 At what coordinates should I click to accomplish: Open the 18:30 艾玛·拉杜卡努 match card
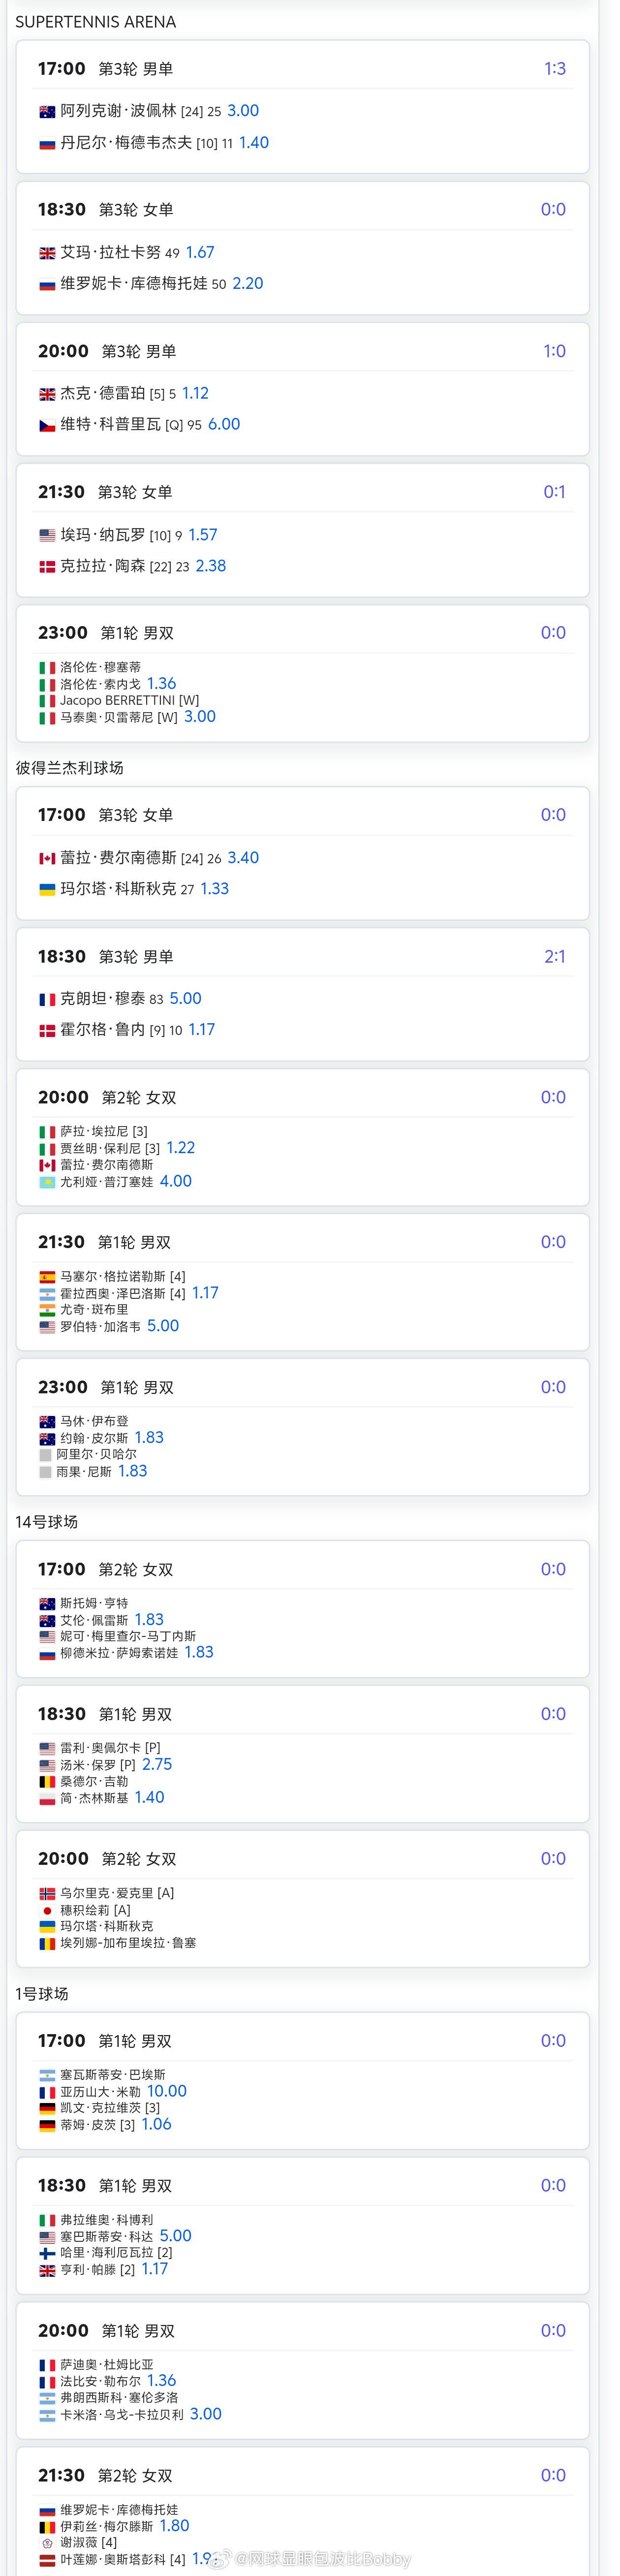[303, 248]
